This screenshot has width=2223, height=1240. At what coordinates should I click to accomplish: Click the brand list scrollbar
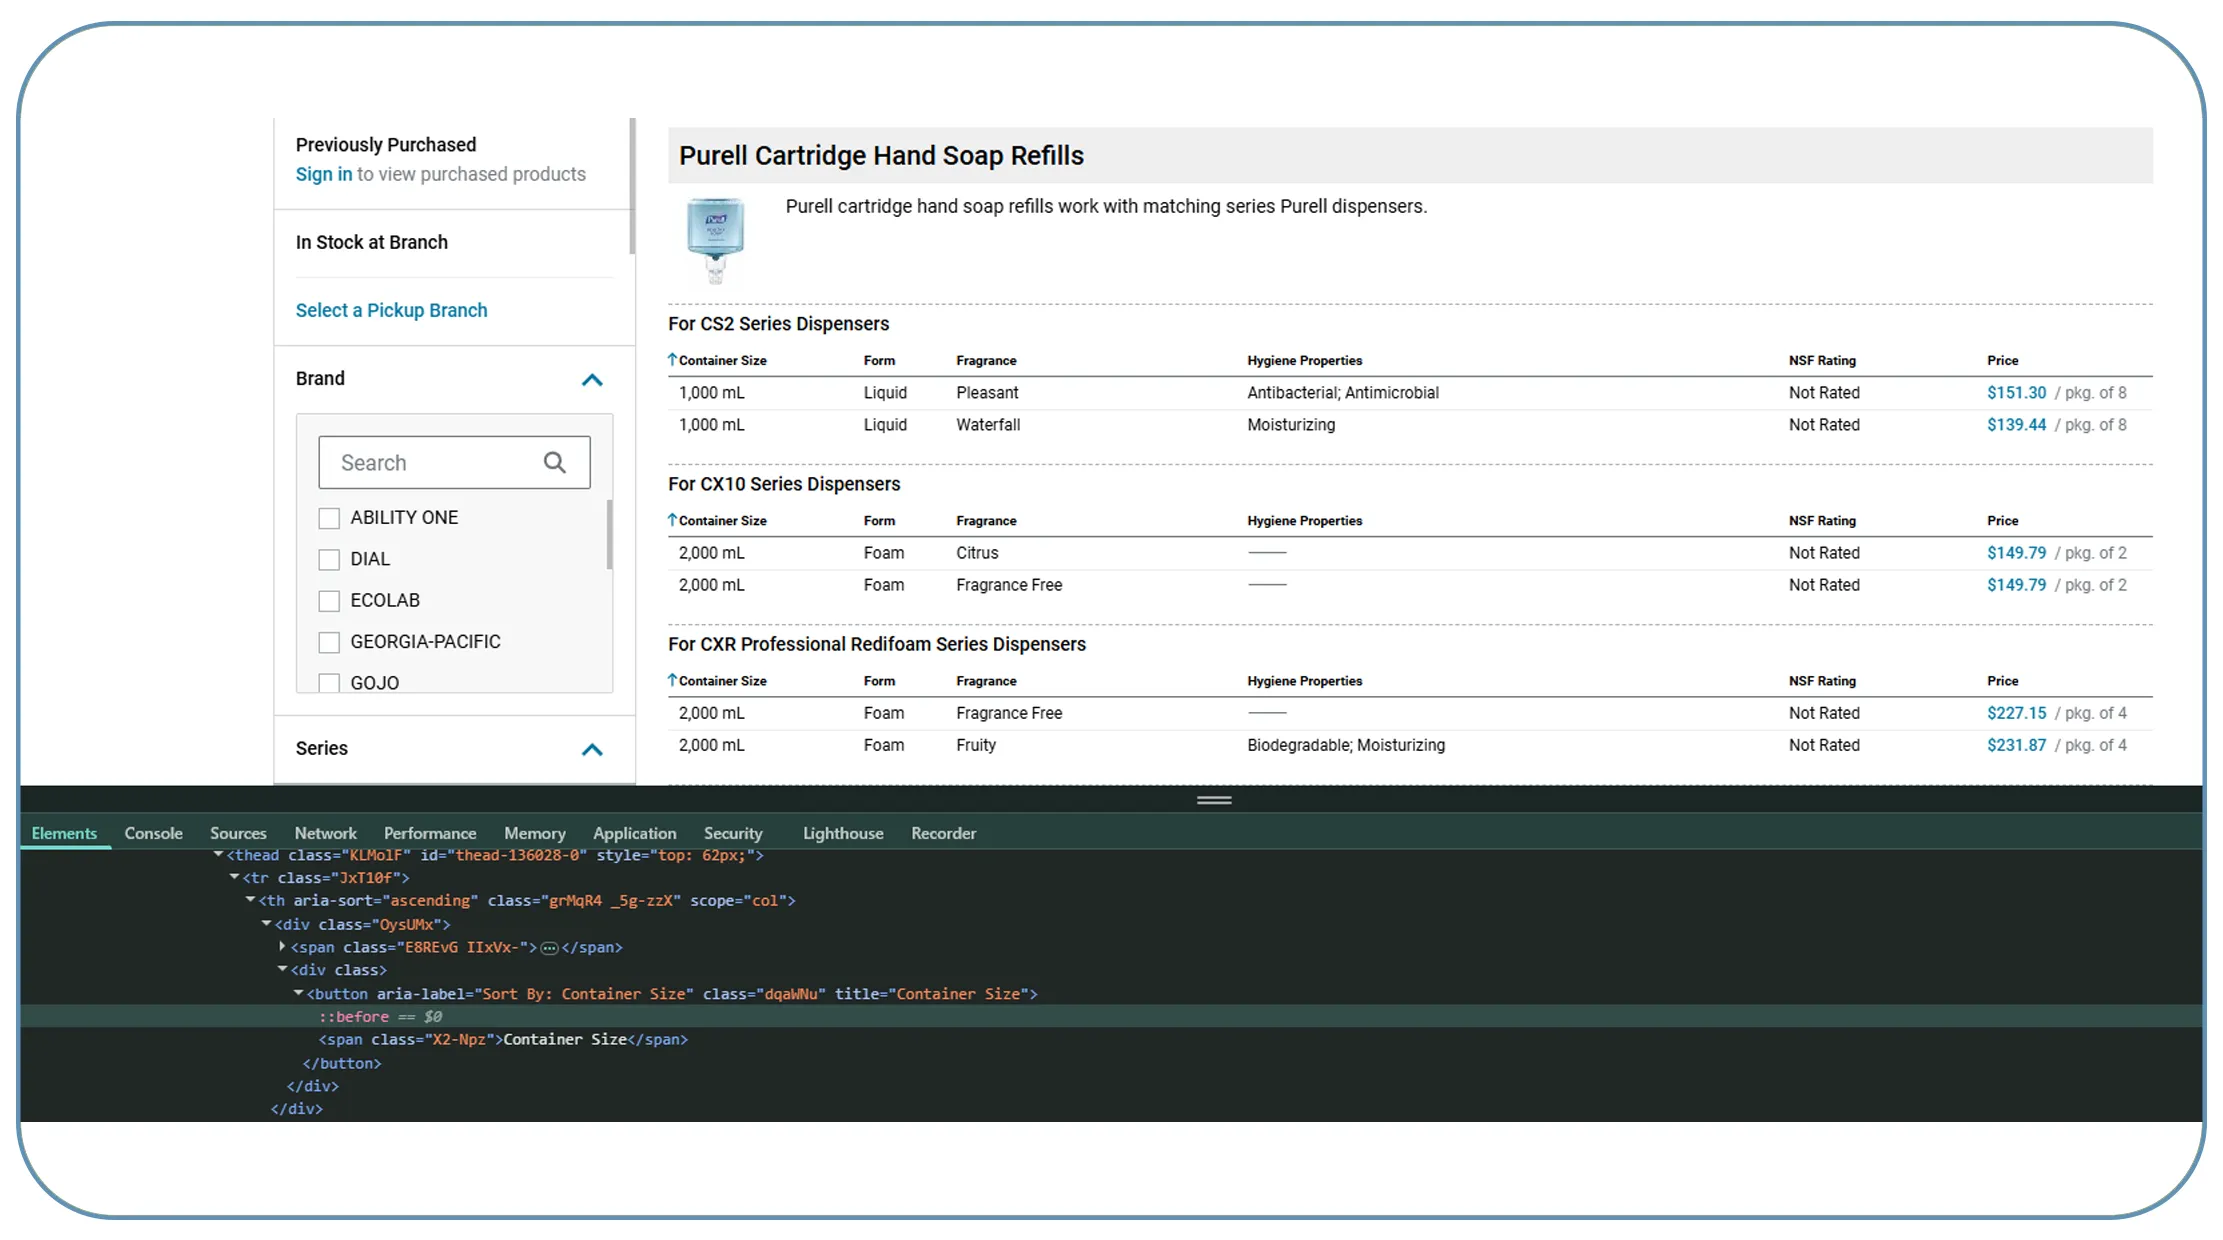coord(609,534)
